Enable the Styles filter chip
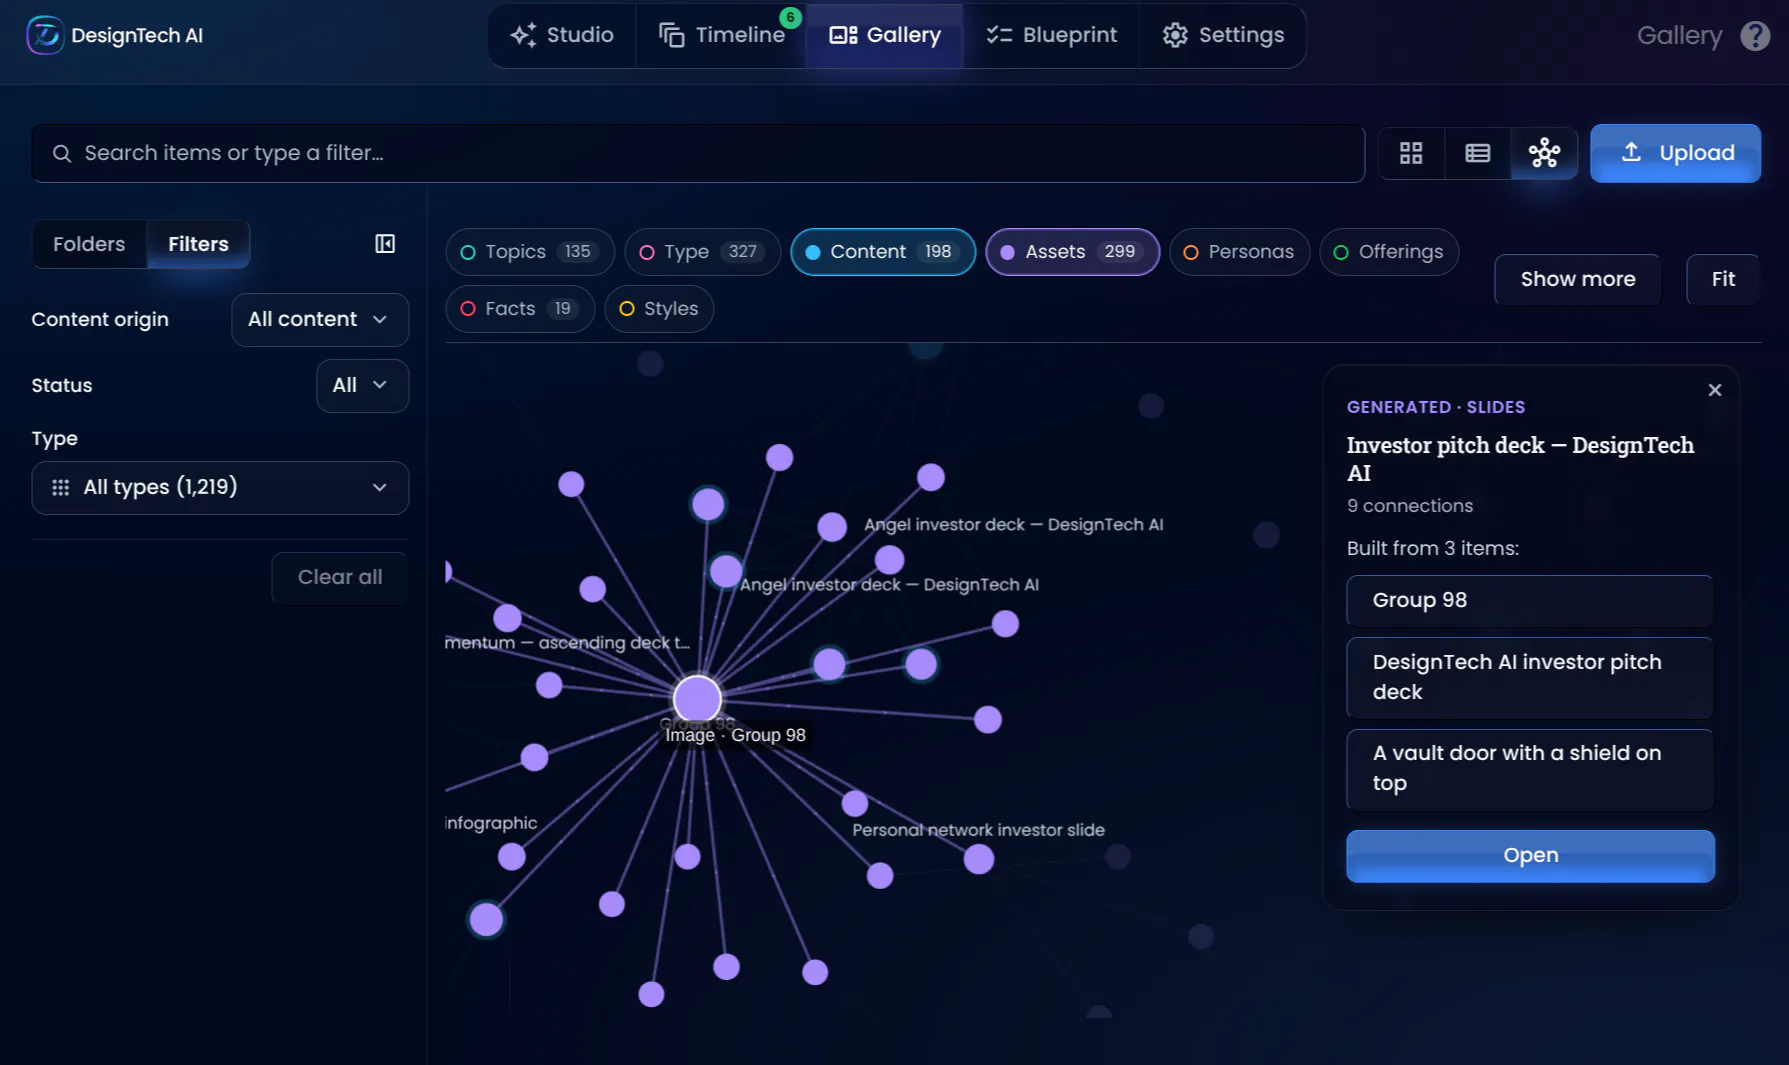 (659, 309)
